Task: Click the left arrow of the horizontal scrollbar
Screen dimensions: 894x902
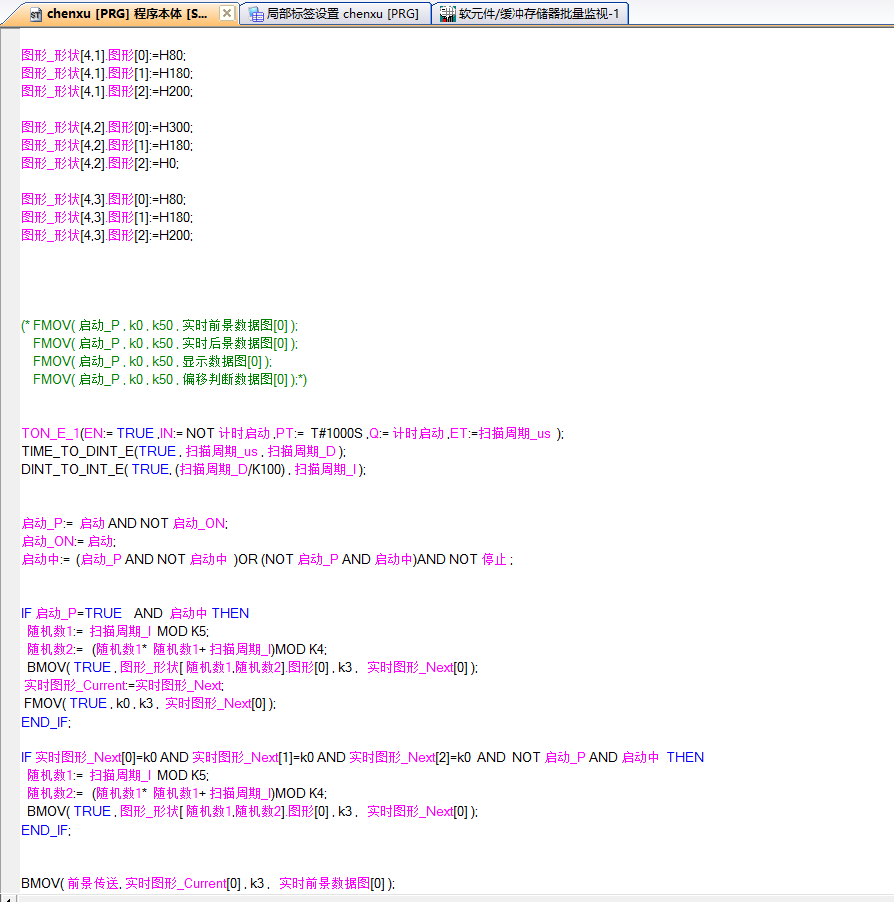Action: 8,897
